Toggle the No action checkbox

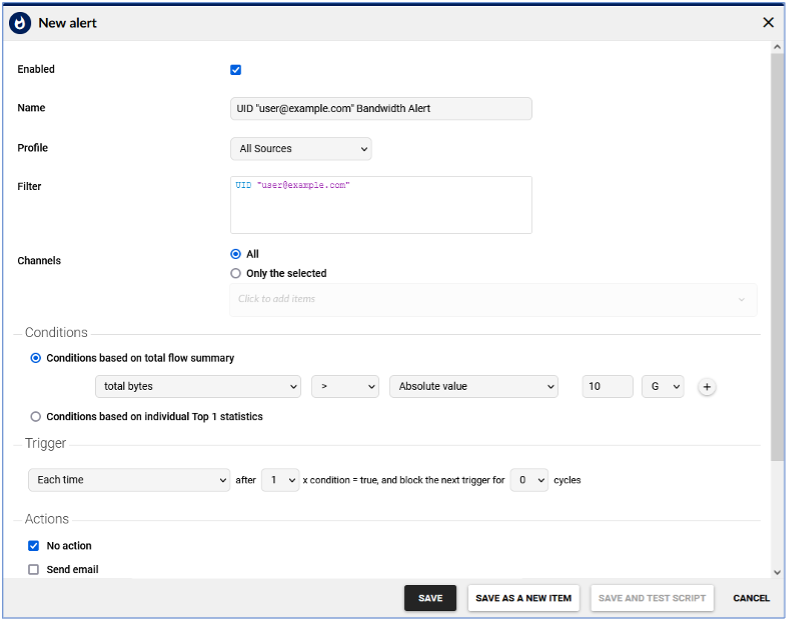point(34,546)
